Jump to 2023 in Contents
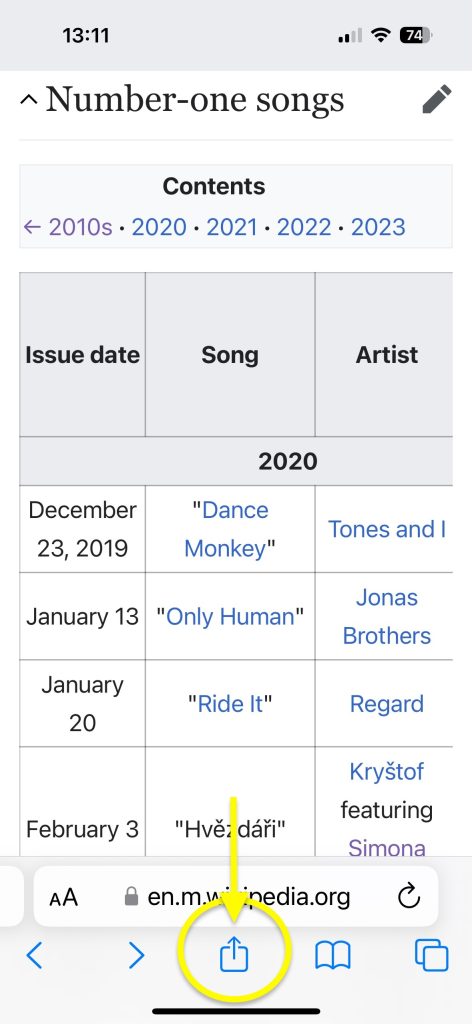This screenshot has width=472, height=1024. 378,227
